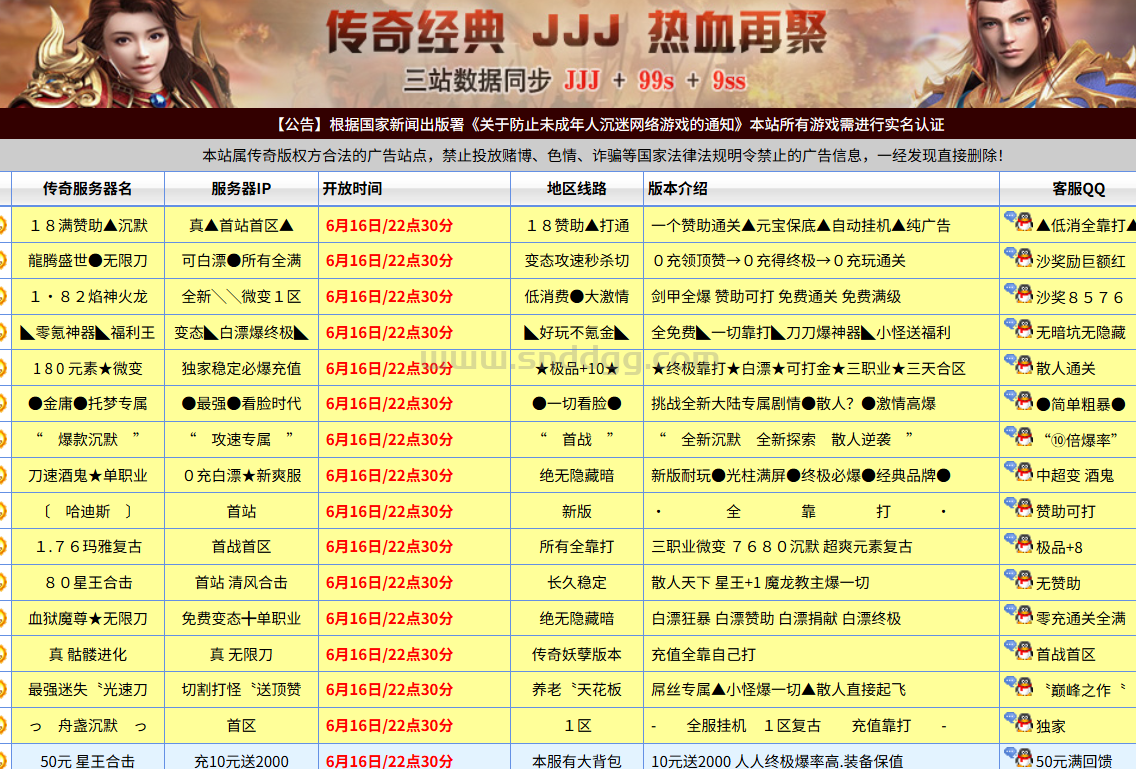This screenshot has height=769, width=1136.
Task: Open server 1·82焰神火龙
Action: point(88,296)
